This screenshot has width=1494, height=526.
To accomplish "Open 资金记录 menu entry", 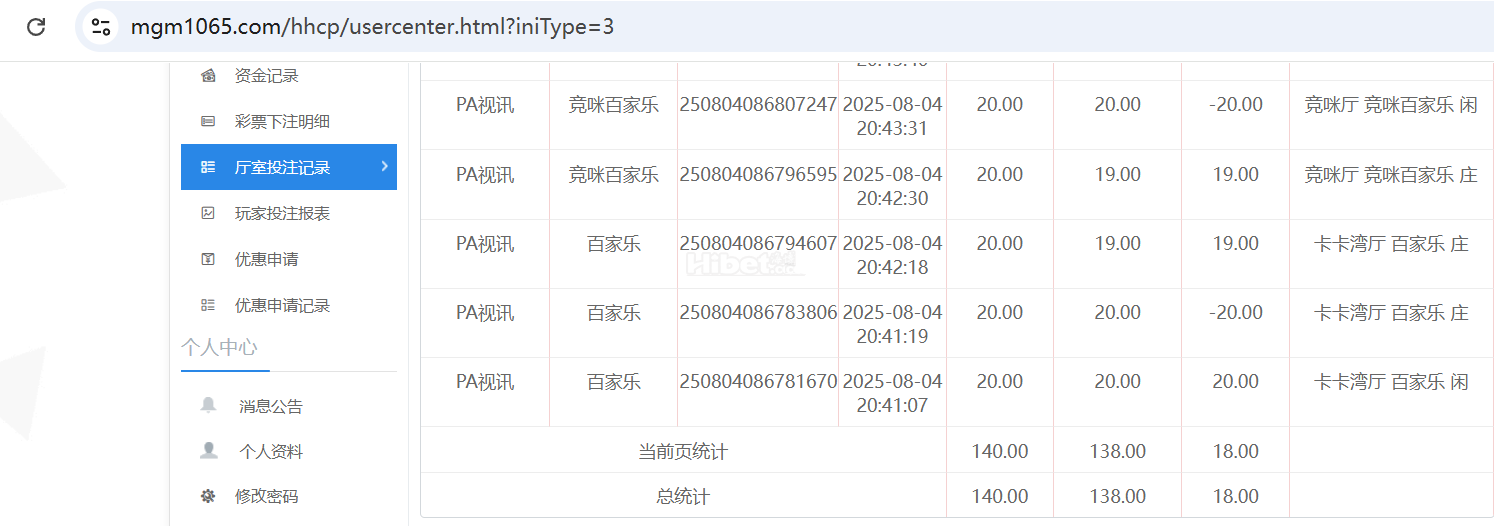I will point(266,76).
